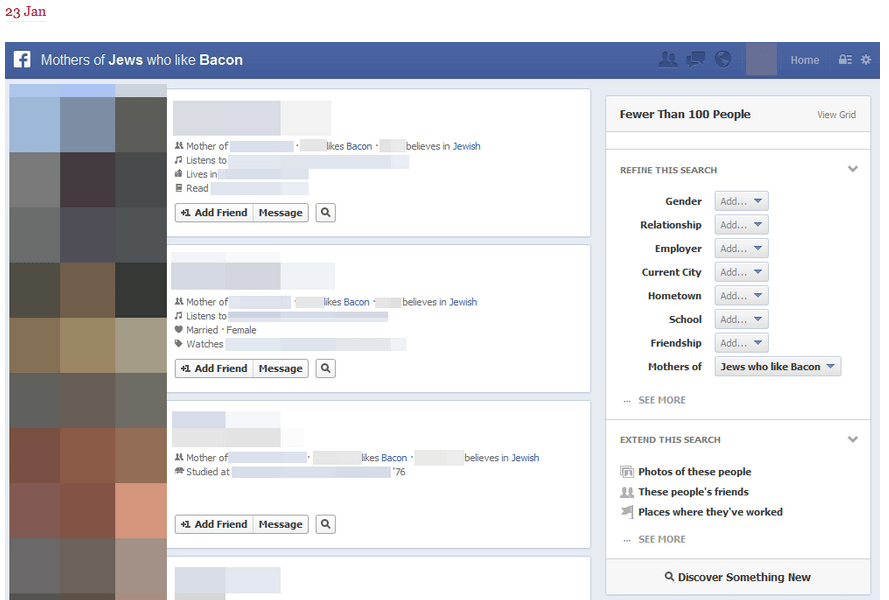Screen dimensions: 889x600
Task: Open Jewish link in 'Studied at' result
Action: click(525, 458)
